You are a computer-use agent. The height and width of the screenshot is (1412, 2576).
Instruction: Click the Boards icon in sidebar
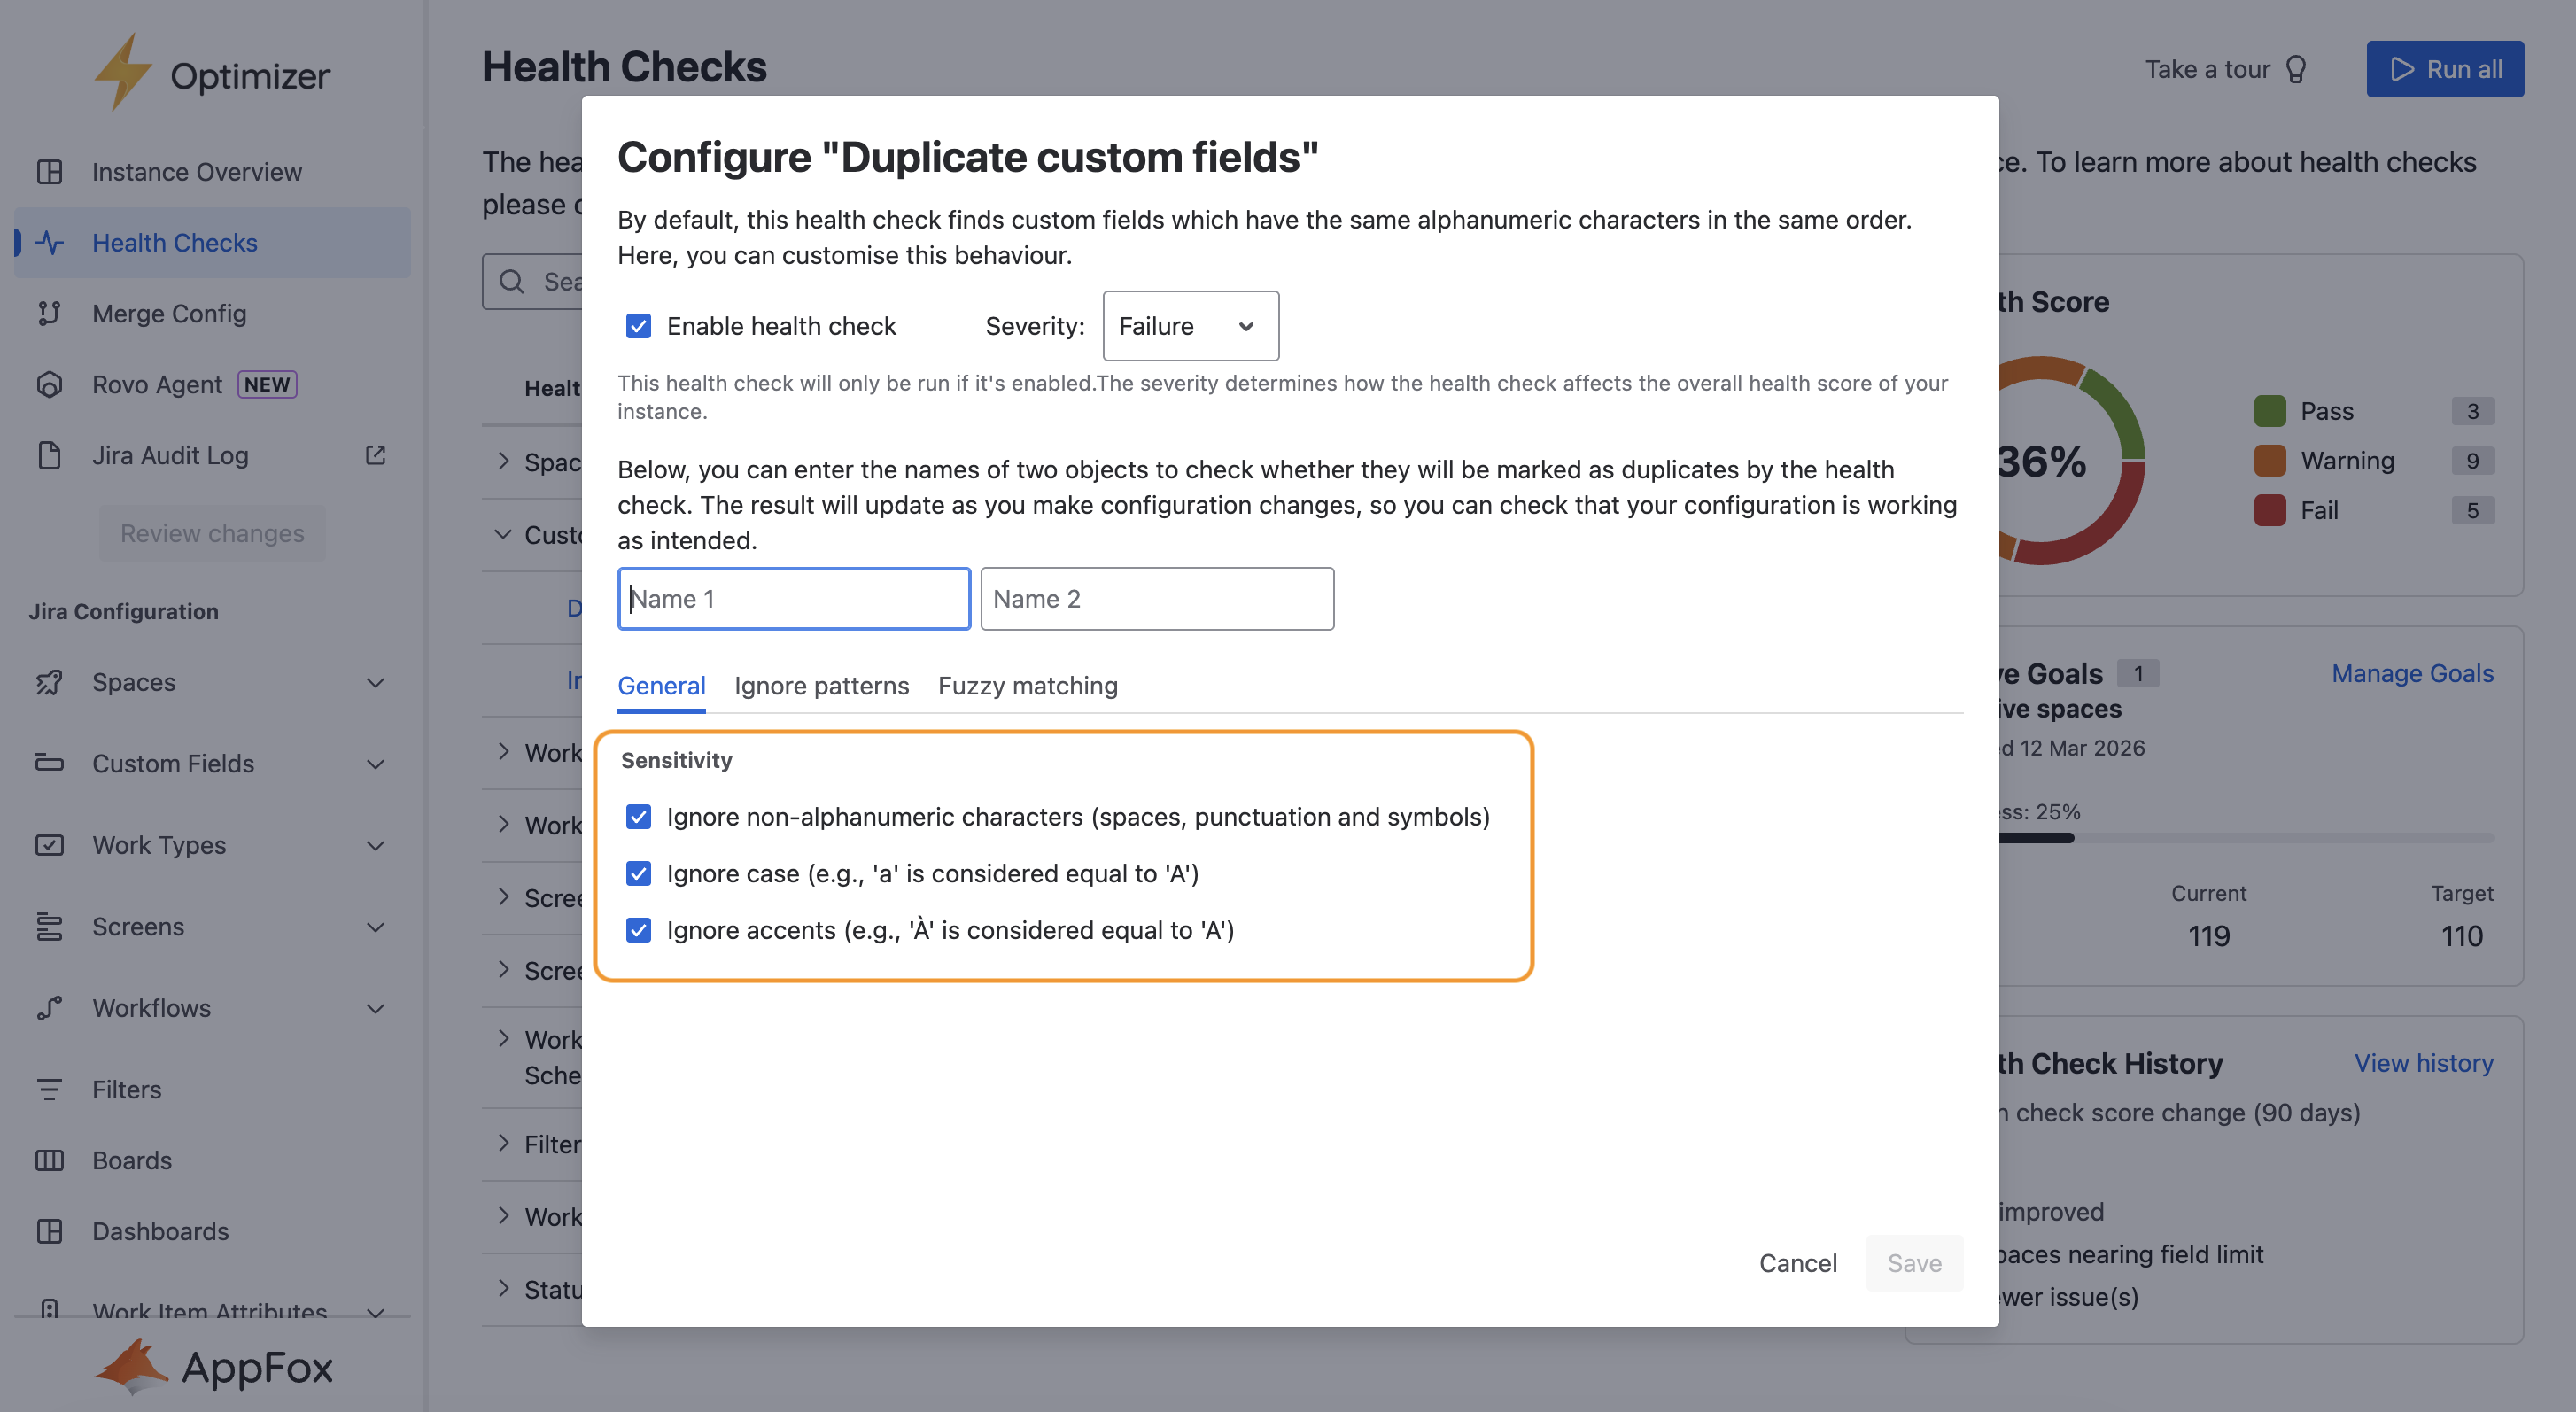[x=49, y=1160]
